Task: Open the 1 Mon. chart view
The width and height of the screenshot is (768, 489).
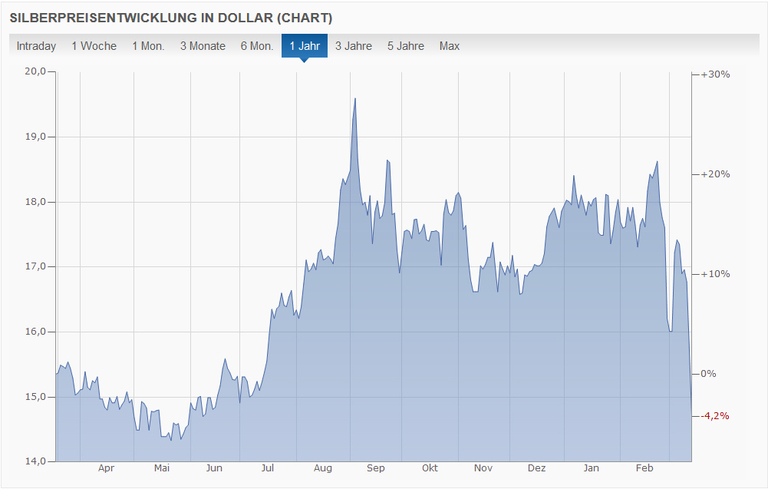Action: 148,46
